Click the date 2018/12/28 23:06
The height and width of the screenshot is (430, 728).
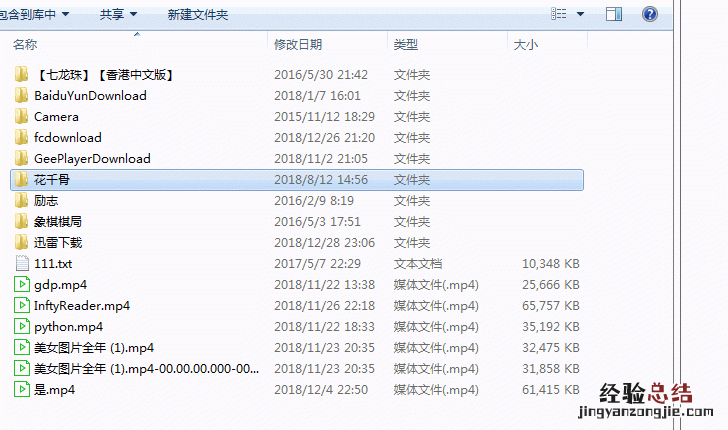coord(325,243)
